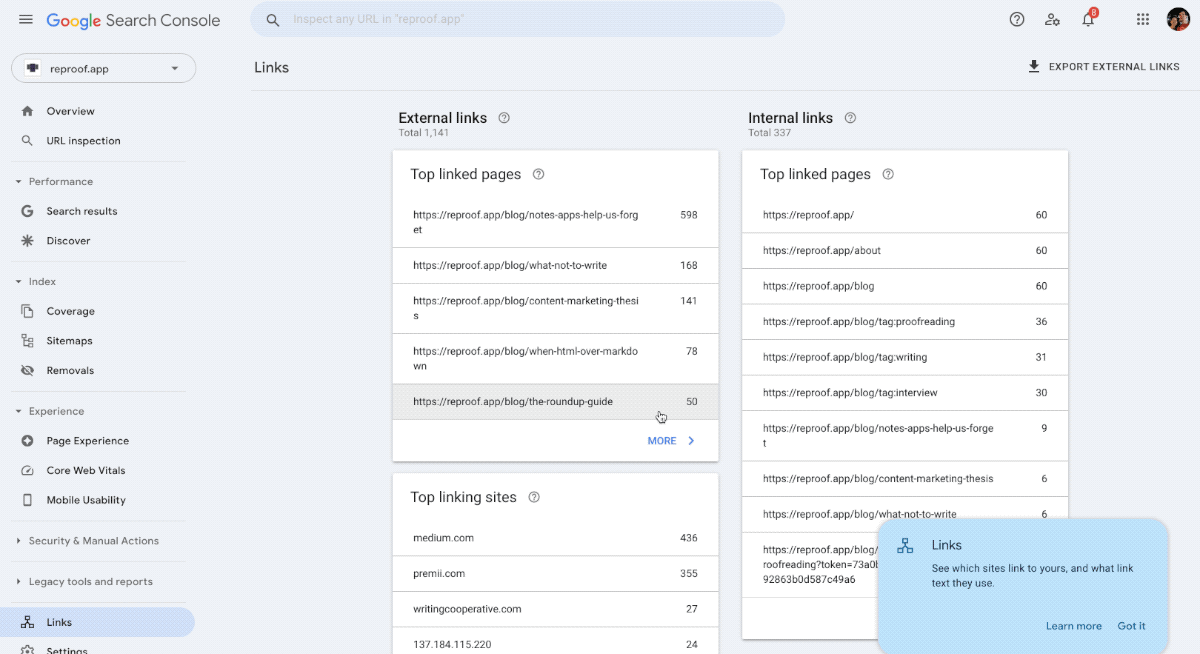The height and width of the screenshot is (654, 1200).
Task: Open users and permissions icon
Action: pyautogui.click(x=1052, y=19)
